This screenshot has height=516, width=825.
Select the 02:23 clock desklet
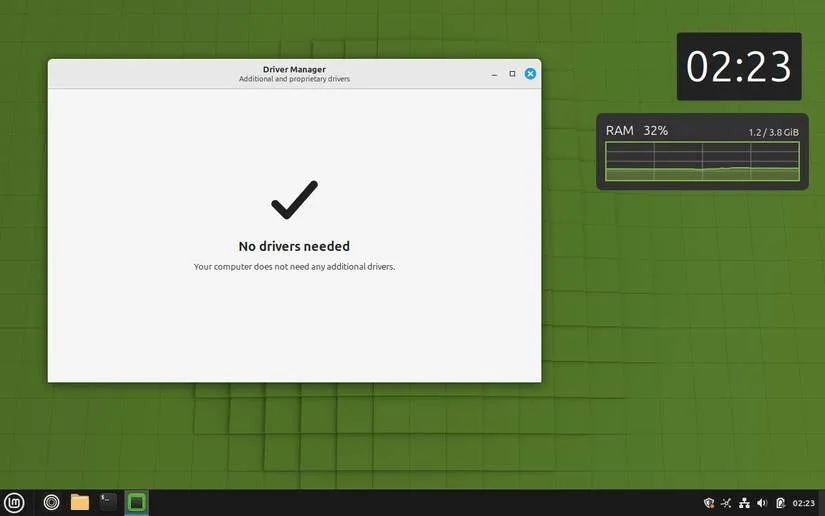739,67
